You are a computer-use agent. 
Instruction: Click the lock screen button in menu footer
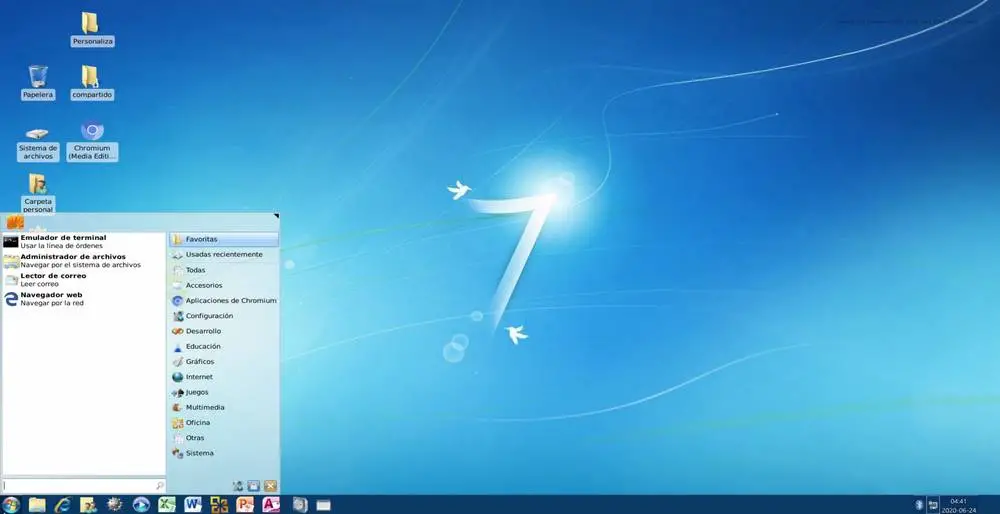point(254,486)
